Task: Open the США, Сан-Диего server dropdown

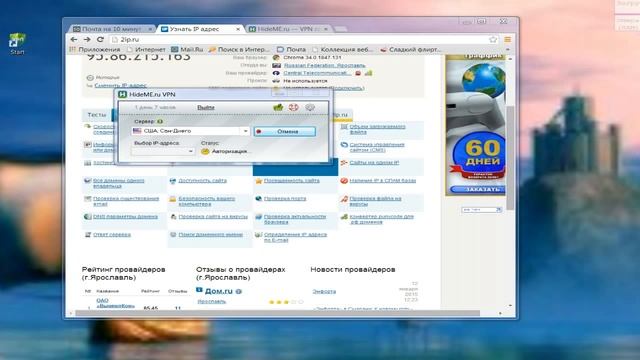Action: tap(191, 131)
